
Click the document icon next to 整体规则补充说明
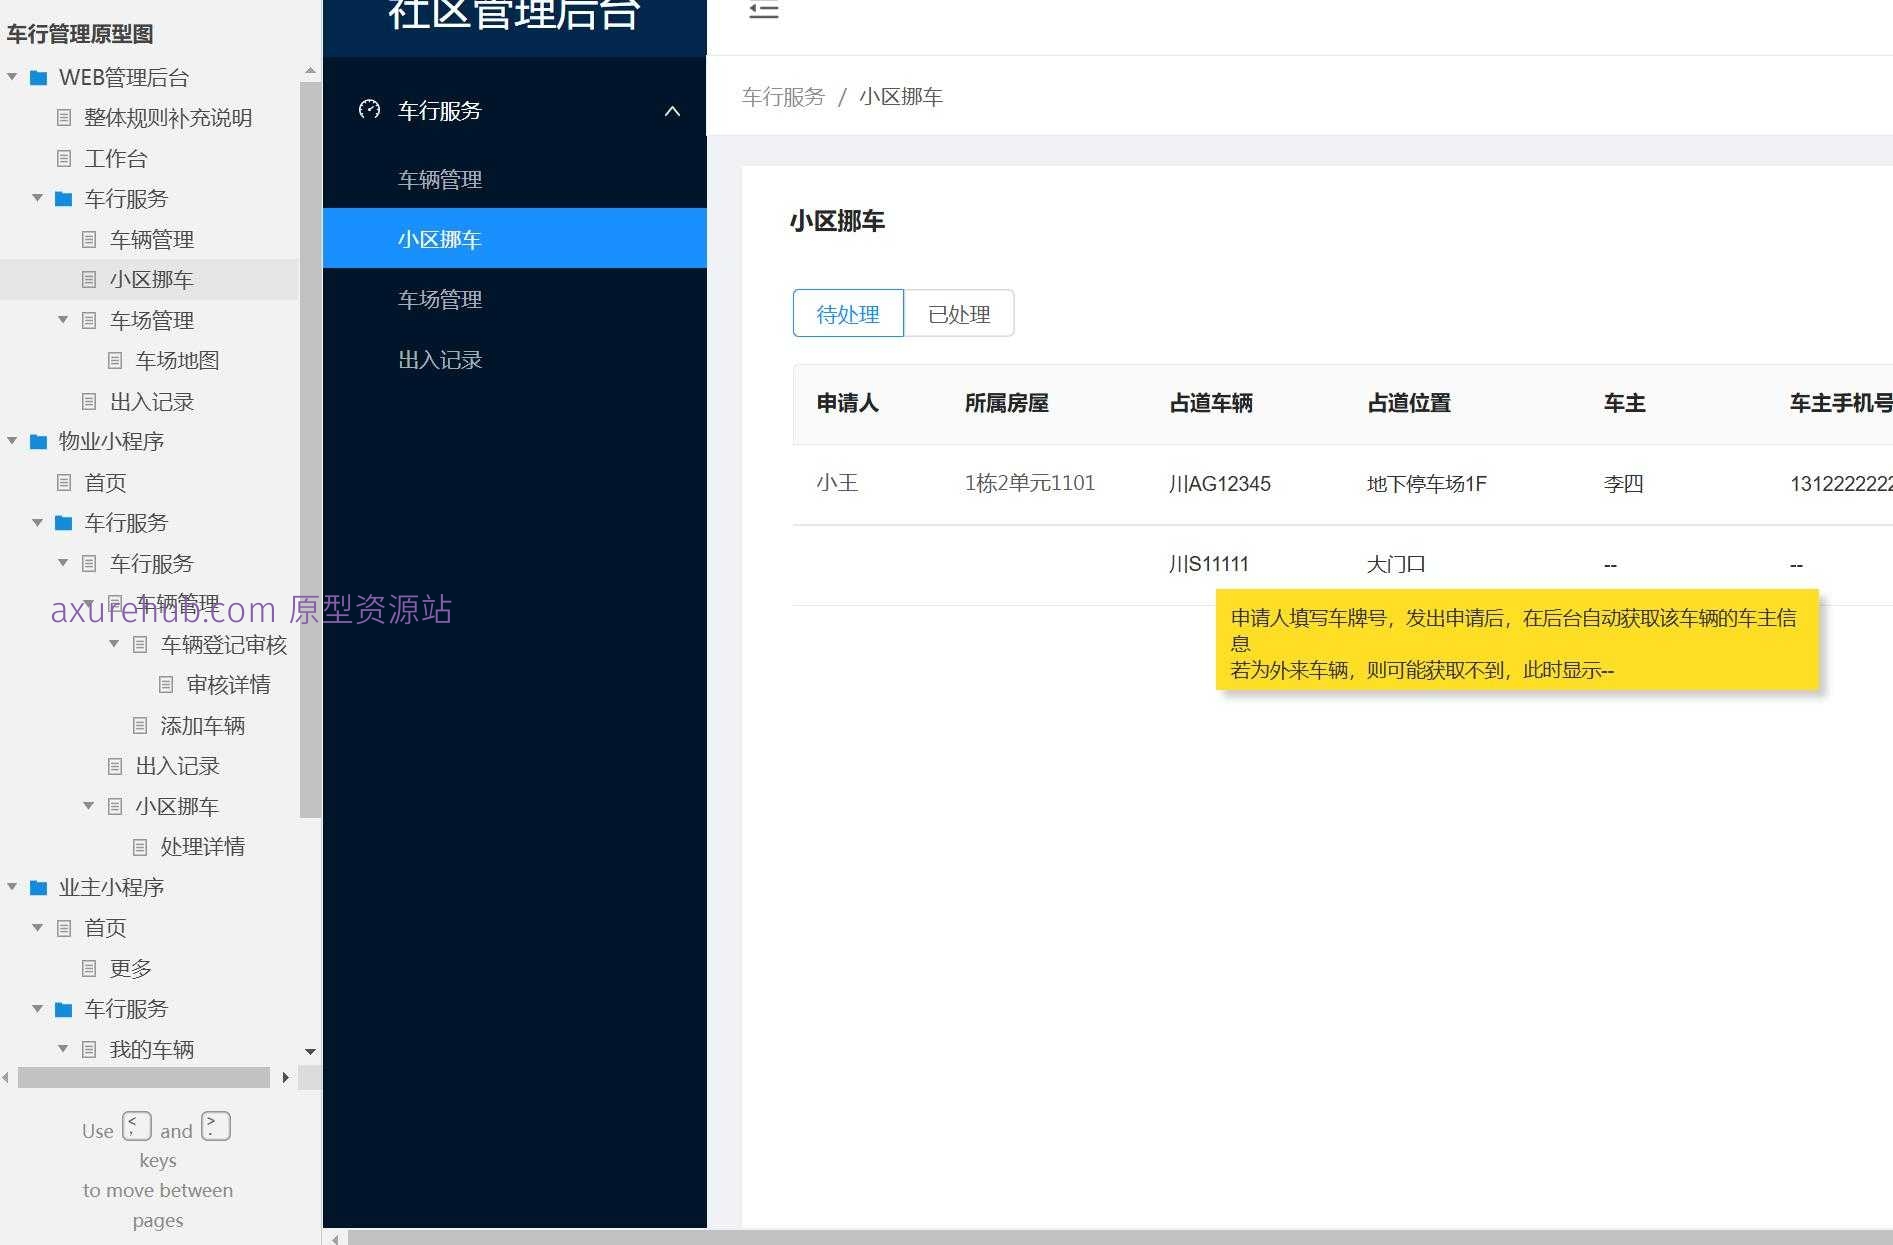coord(64,117)
